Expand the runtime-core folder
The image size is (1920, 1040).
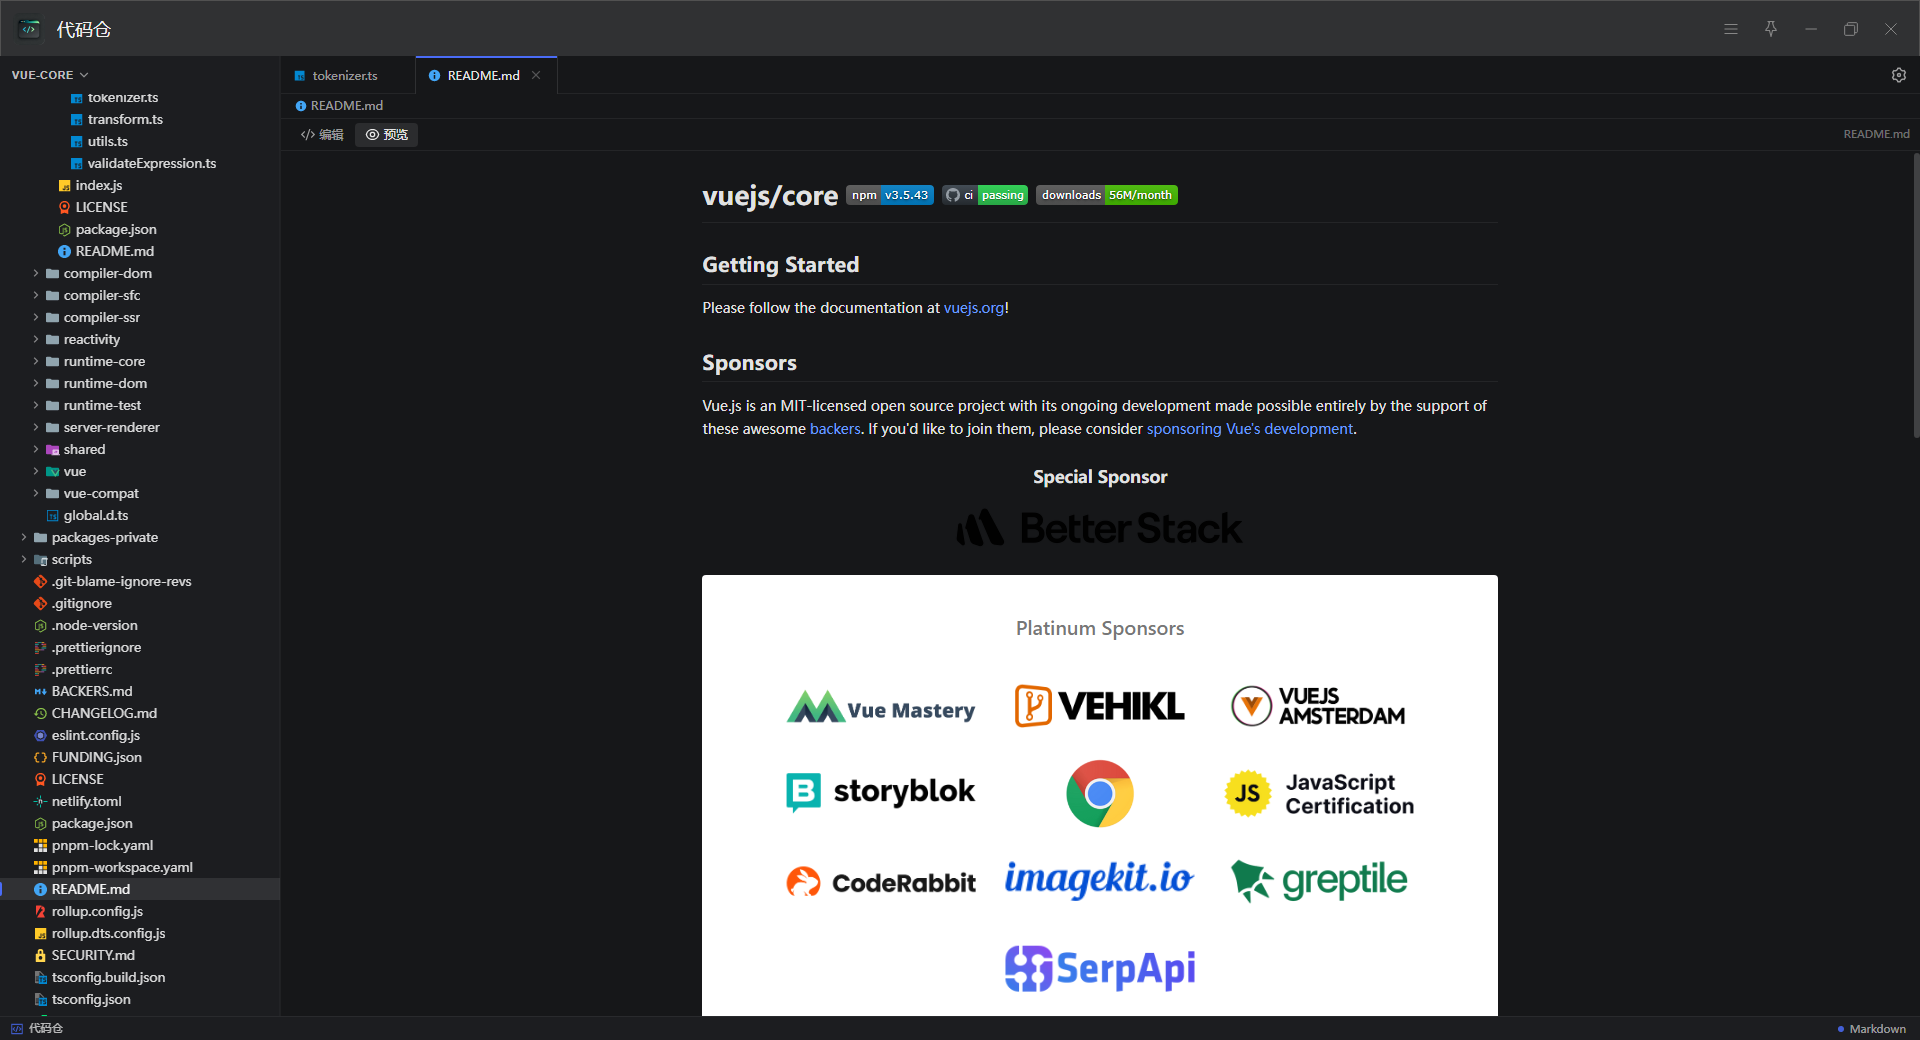[x=36, y=361]
